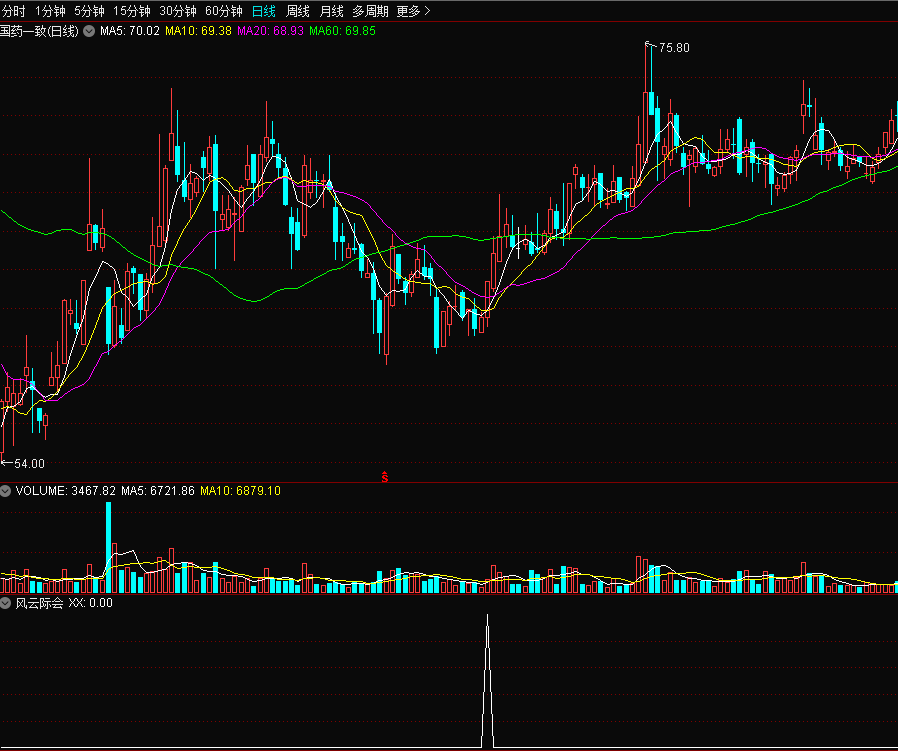Image resolution: width=898 pixels, height=751 pixels.
Task: Switch to 月线 monthly chart
Action: pos(332,11)
